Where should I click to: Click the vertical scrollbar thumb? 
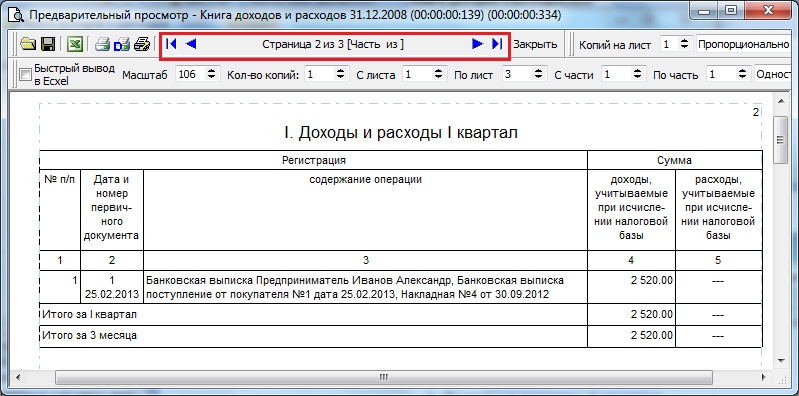pyautogui.click(x=780, y=140)
